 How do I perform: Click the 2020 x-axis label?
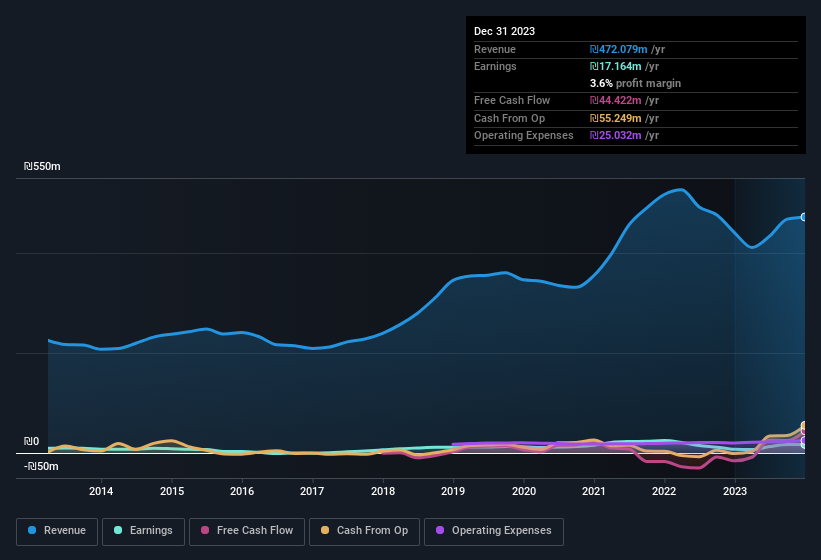click(524, 491)
